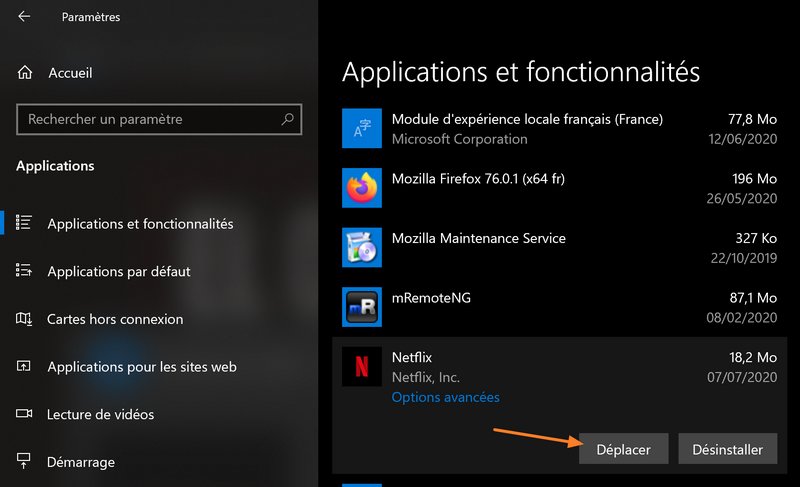Click the Netflix app icon

point(362,367)
